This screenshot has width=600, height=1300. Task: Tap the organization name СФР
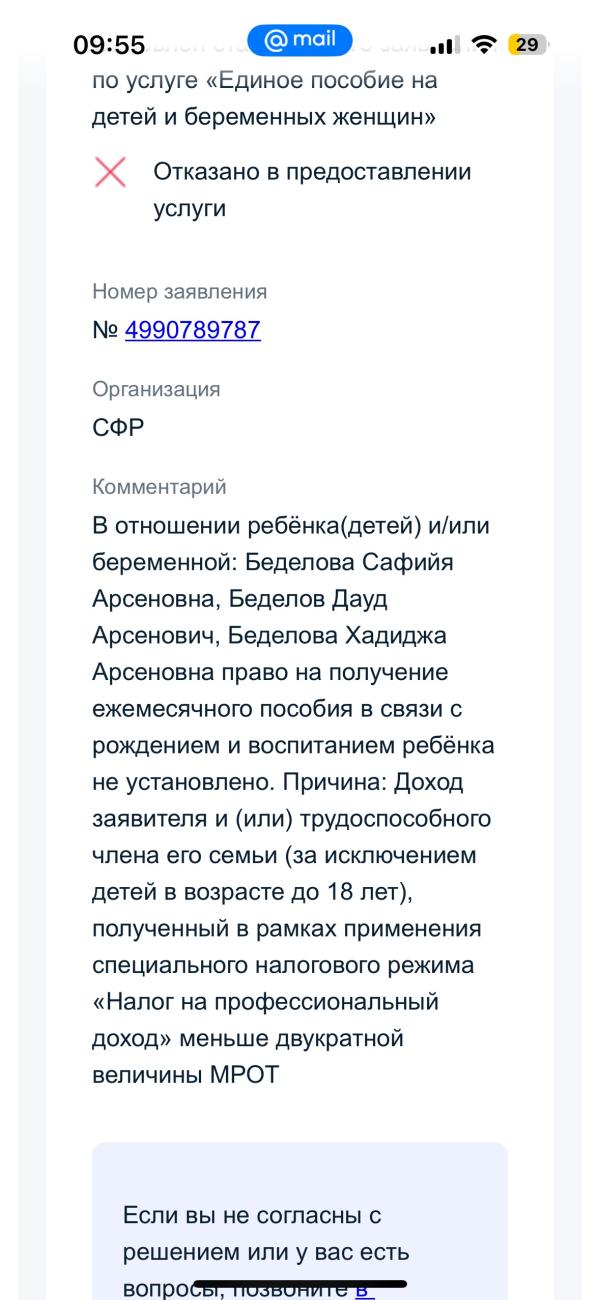120,428
